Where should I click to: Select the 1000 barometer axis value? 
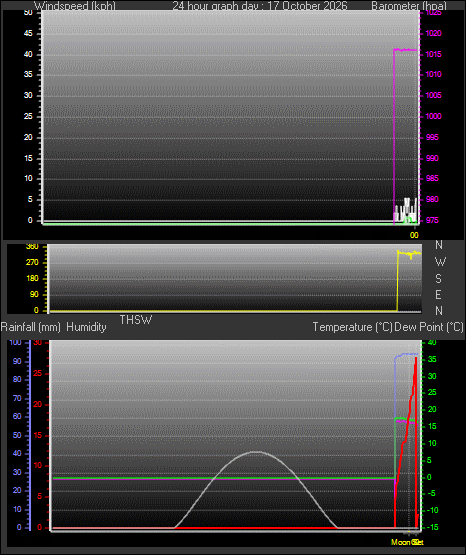click(433, 116)
